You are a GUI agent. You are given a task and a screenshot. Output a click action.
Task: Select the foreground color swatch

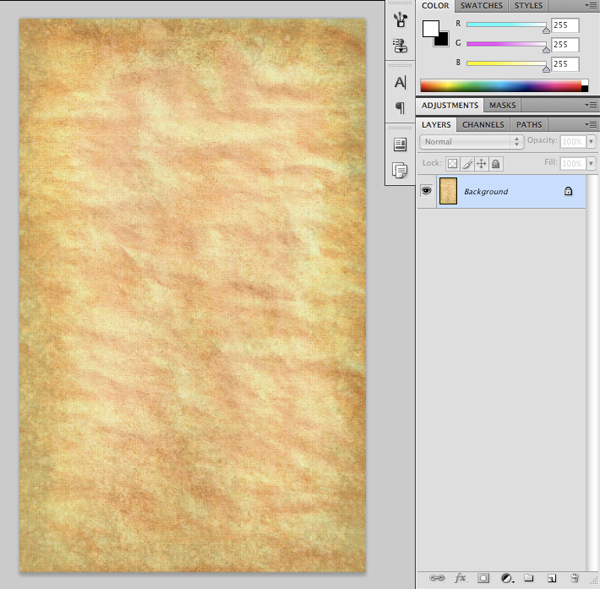coord(431,29)
